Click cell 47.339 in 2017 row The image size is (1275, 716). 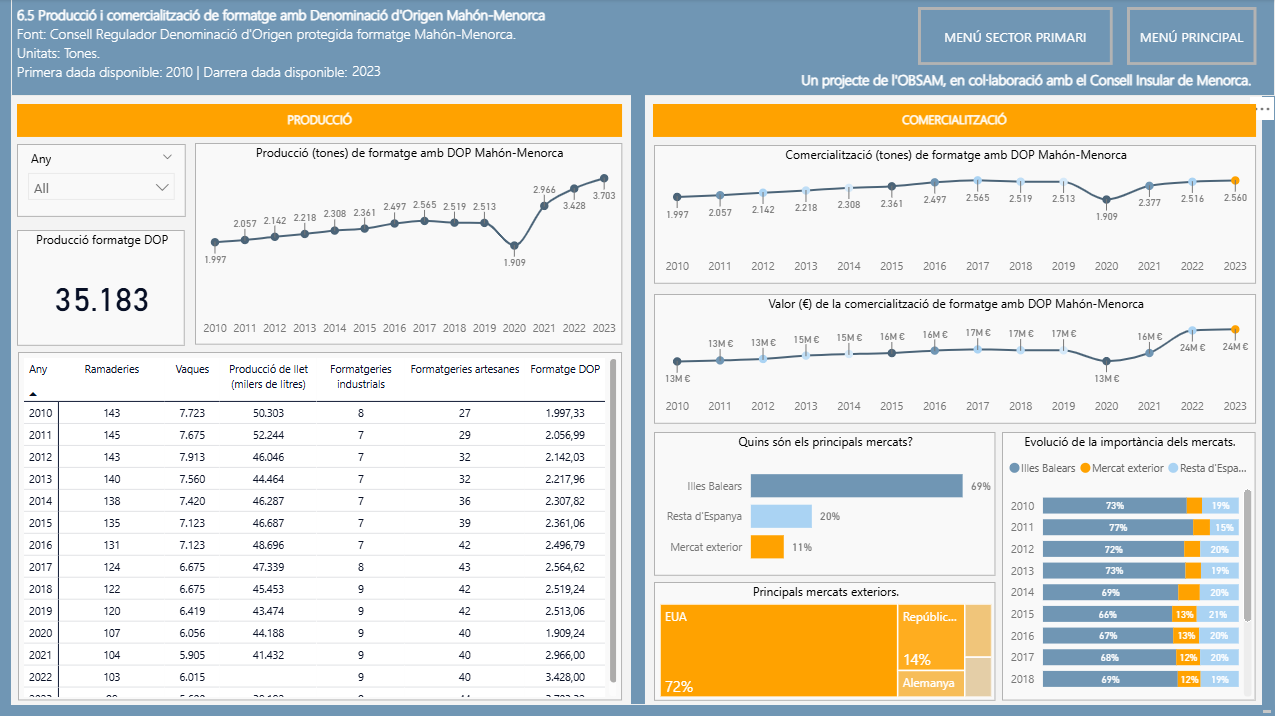[x=268, y=567]
